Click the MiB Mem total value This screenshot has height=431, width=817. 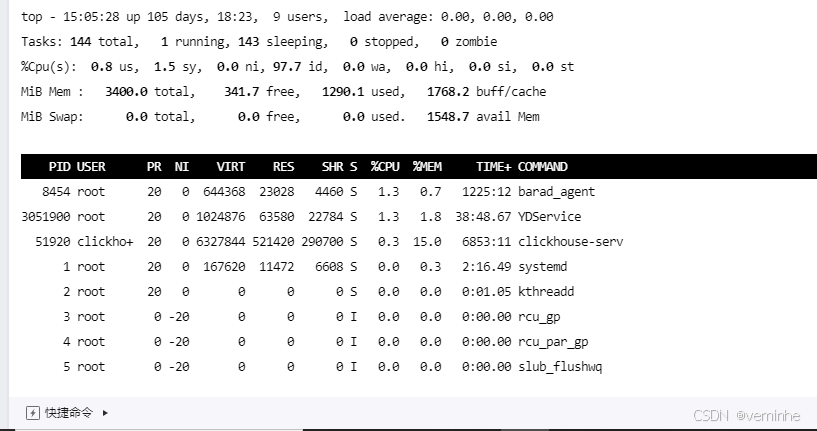click(x=126, y=92)
